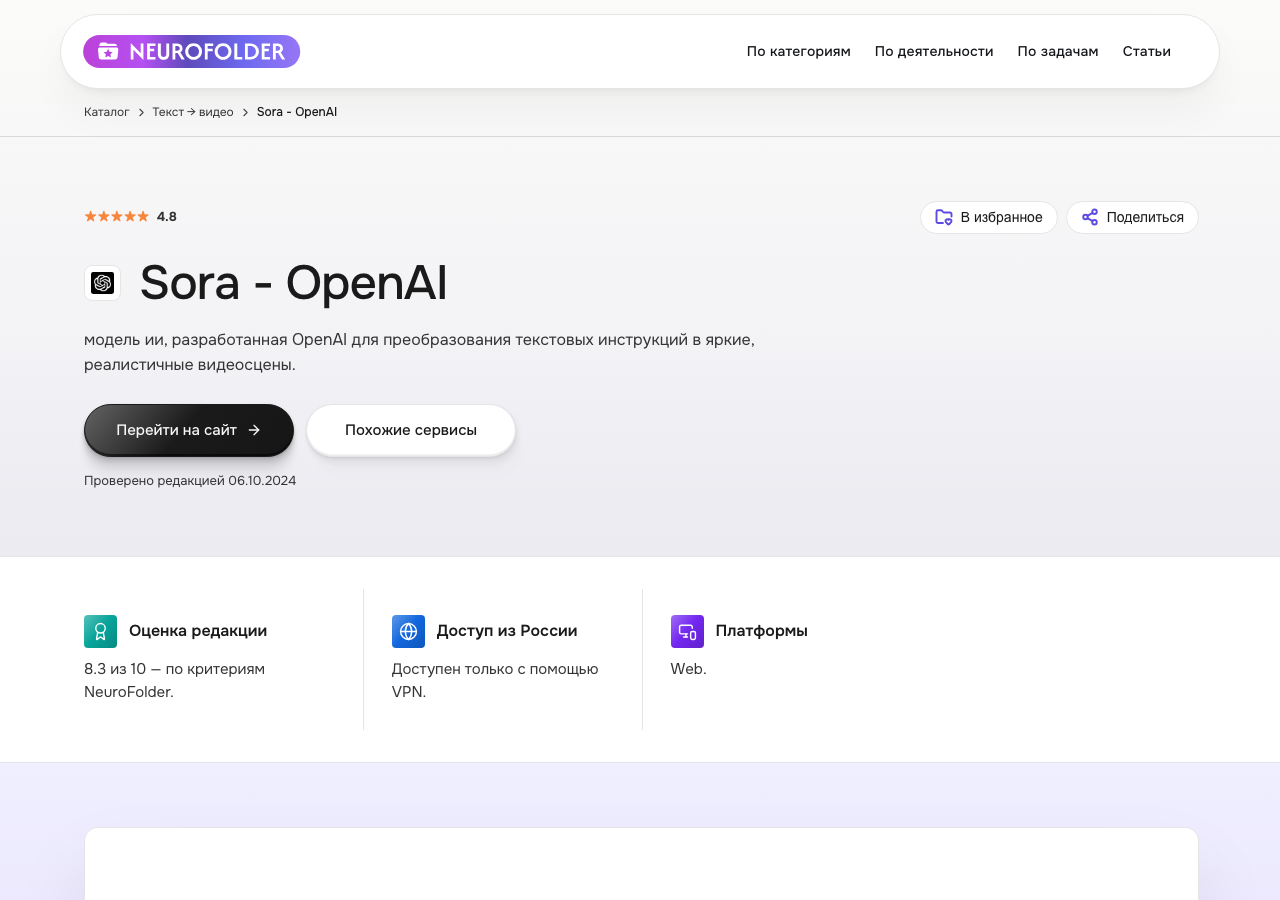1280x900 pixels.
Task: Click the Sora - OpenAI heading
Action: tap(293, 283)
